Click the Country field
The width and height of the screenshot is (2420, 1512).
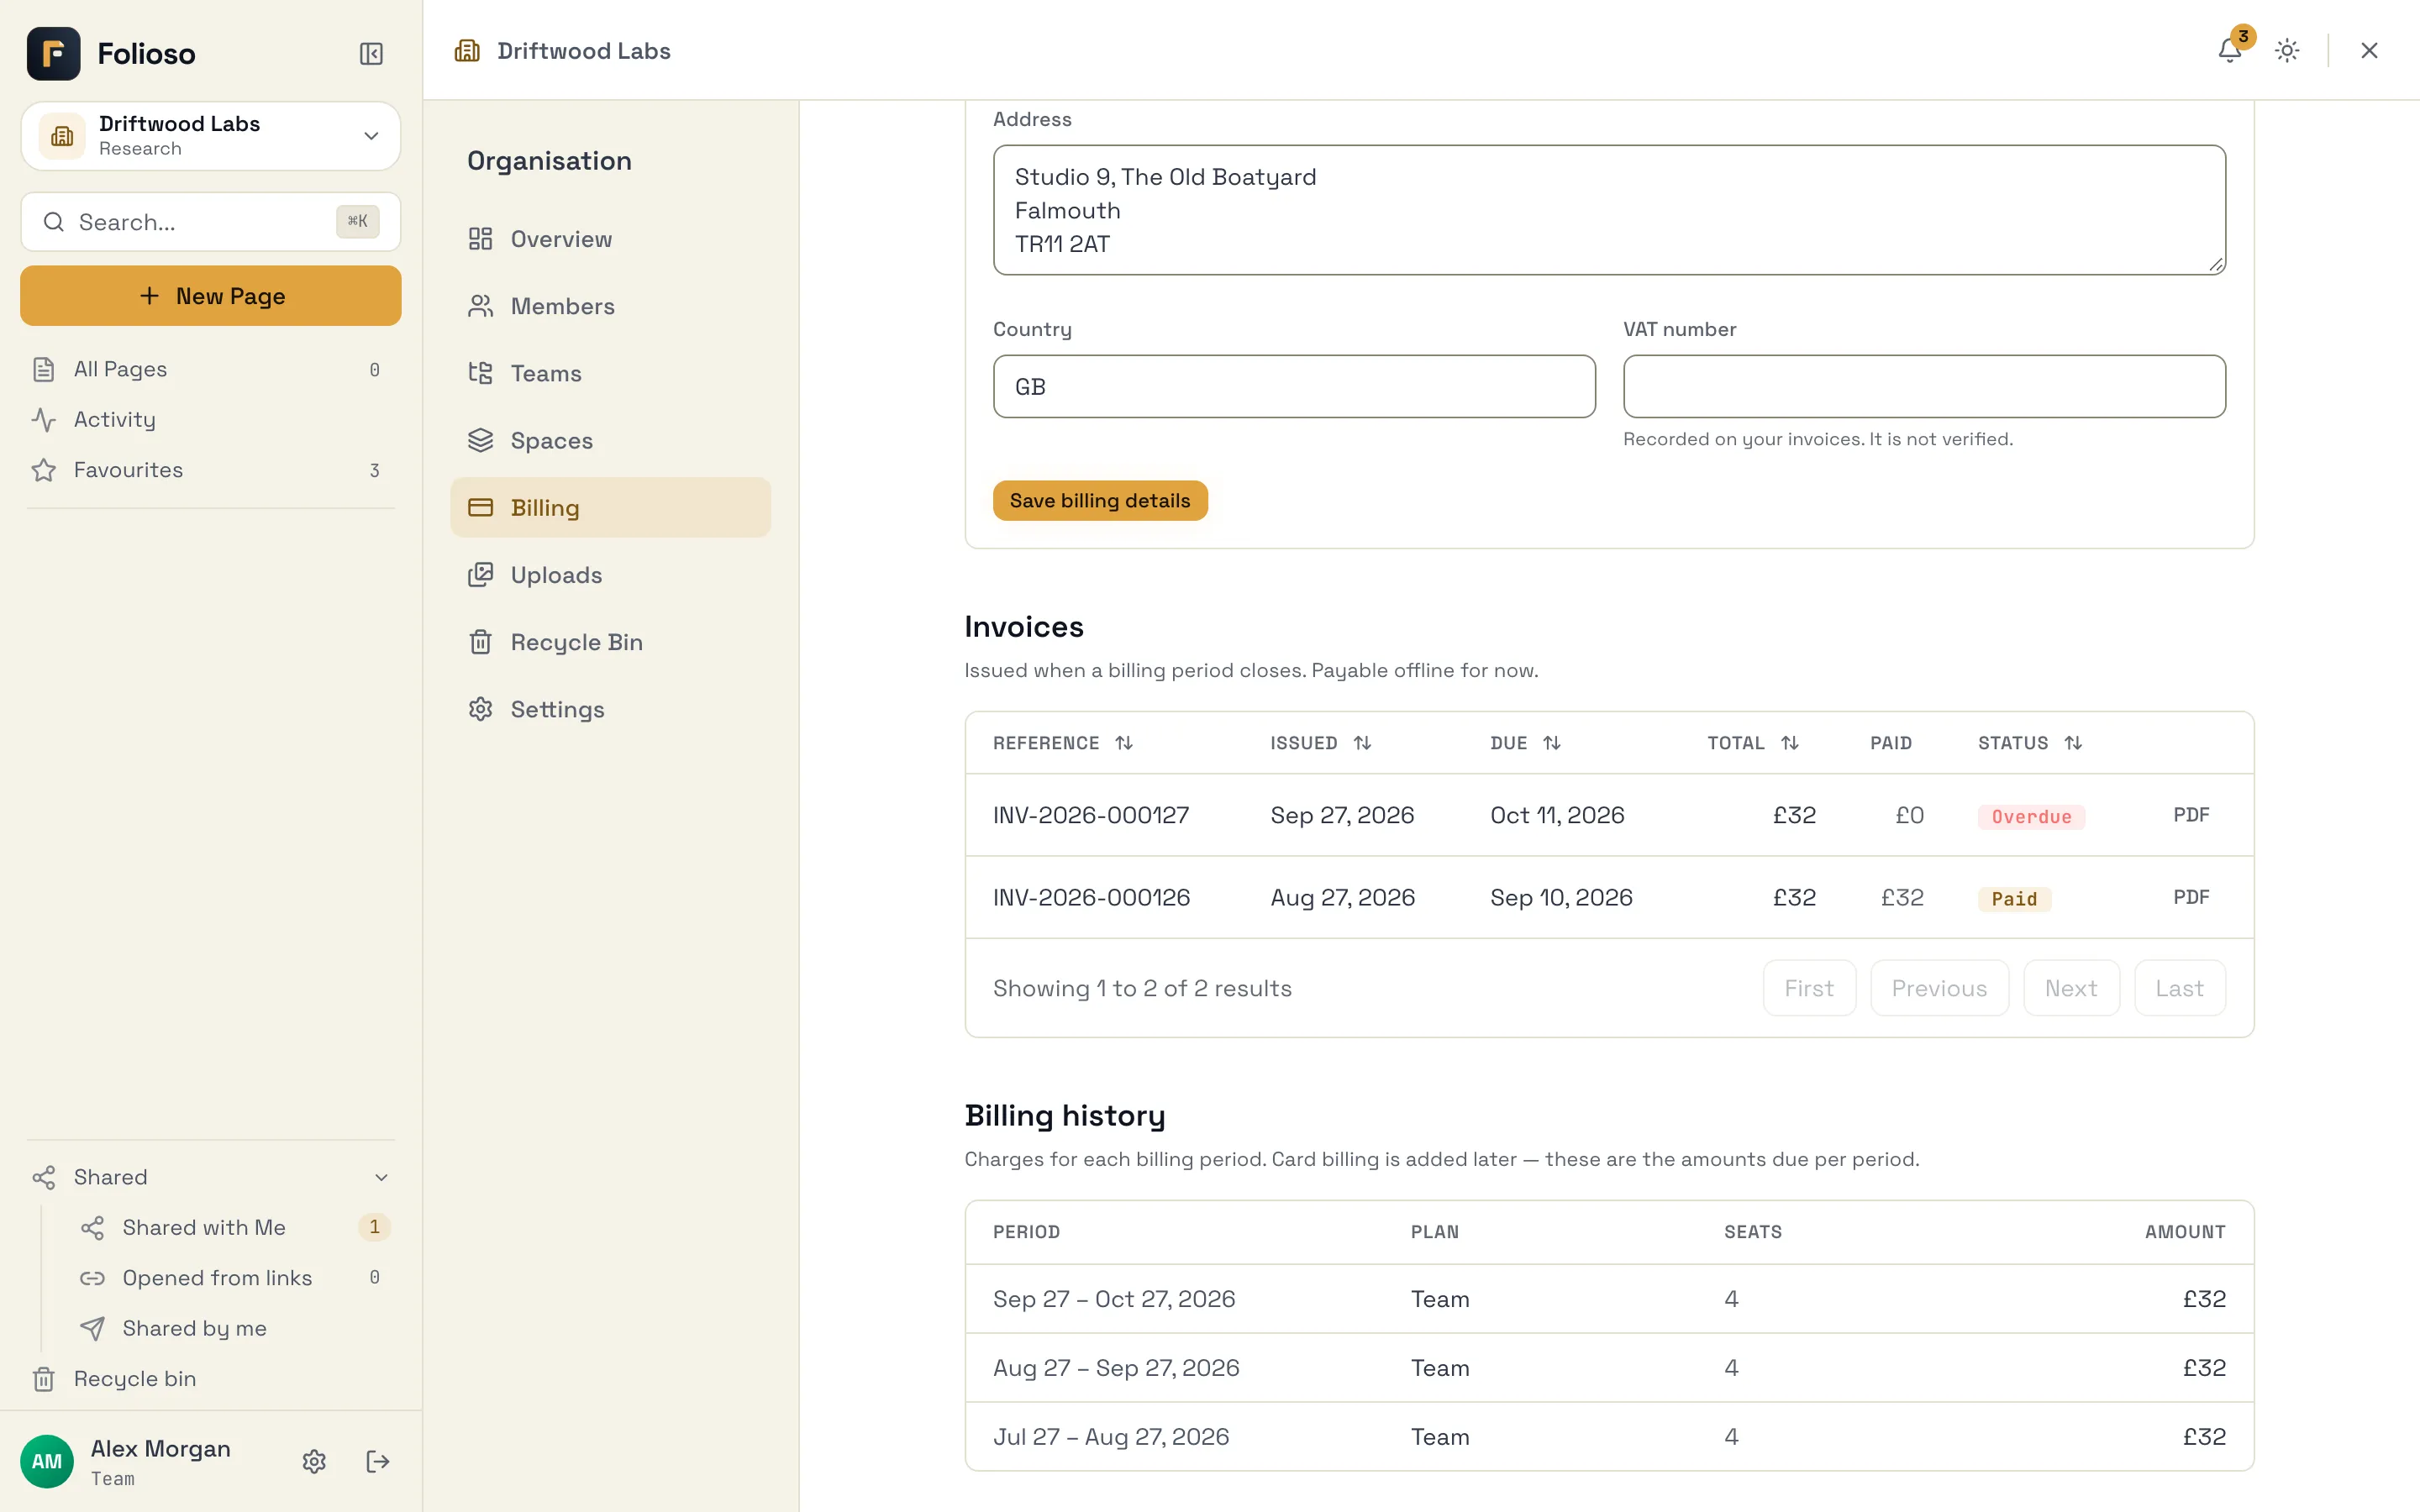pos(1294,386)
